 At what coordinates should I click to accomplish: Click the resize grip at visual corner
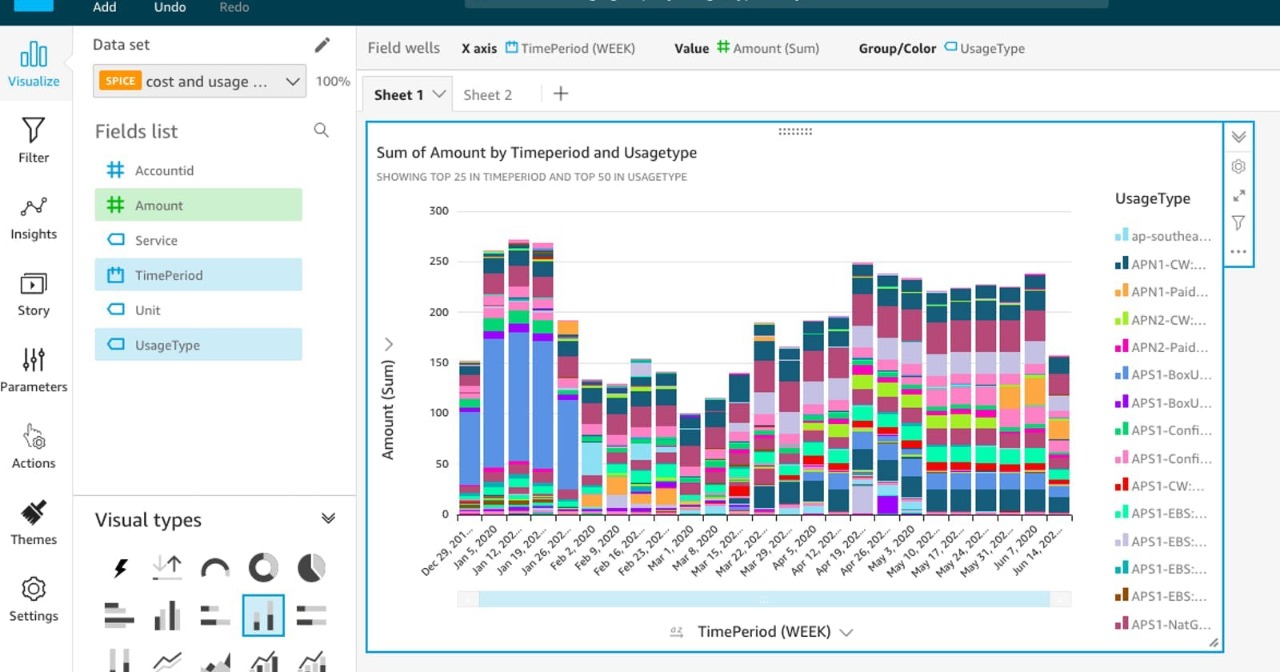tap(1214, 643)
